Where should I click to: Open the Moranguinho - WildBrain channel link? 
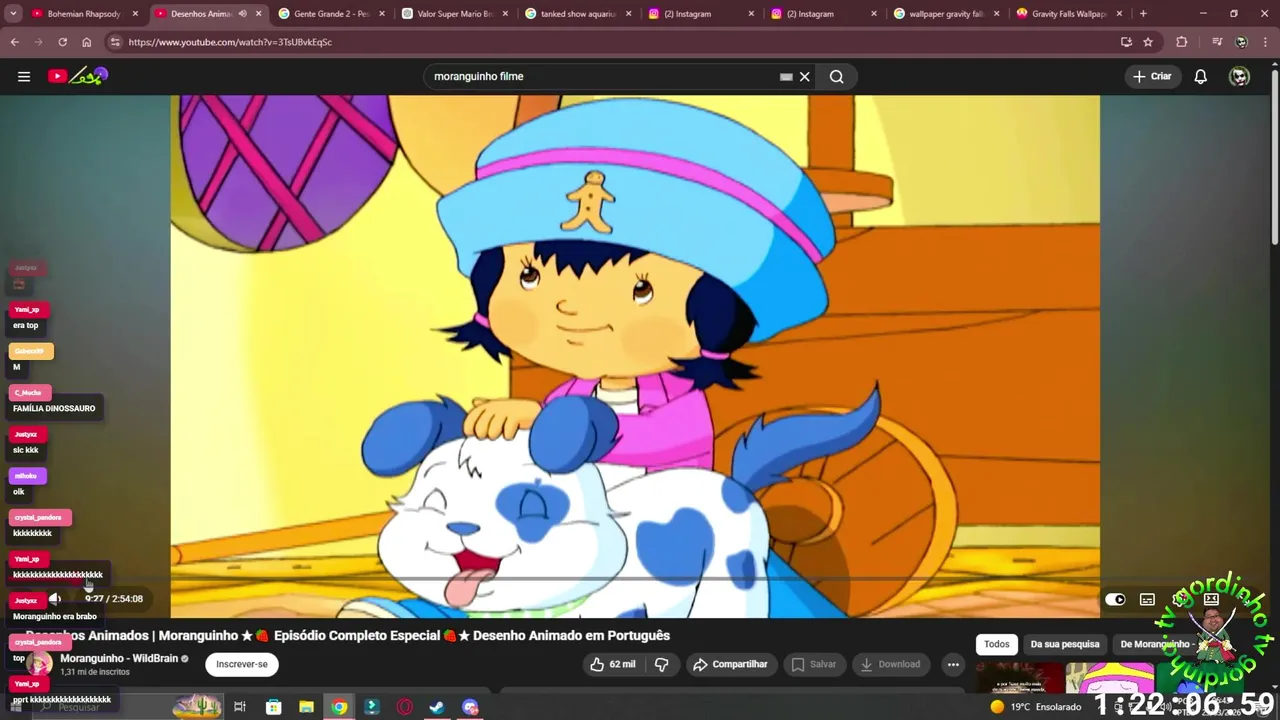[x=119, y=658]
